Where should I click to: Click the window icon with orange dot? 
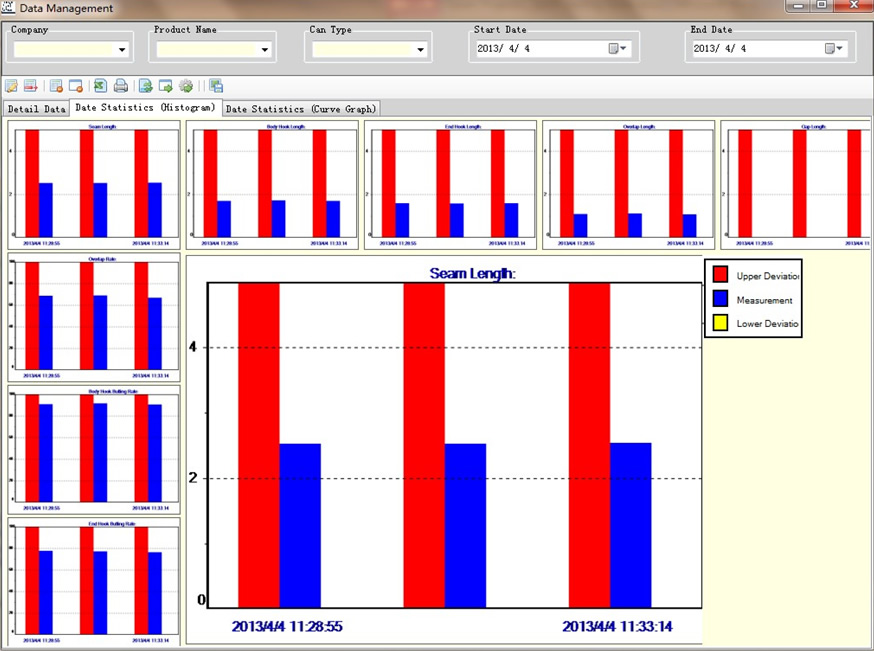click(75, 86)
